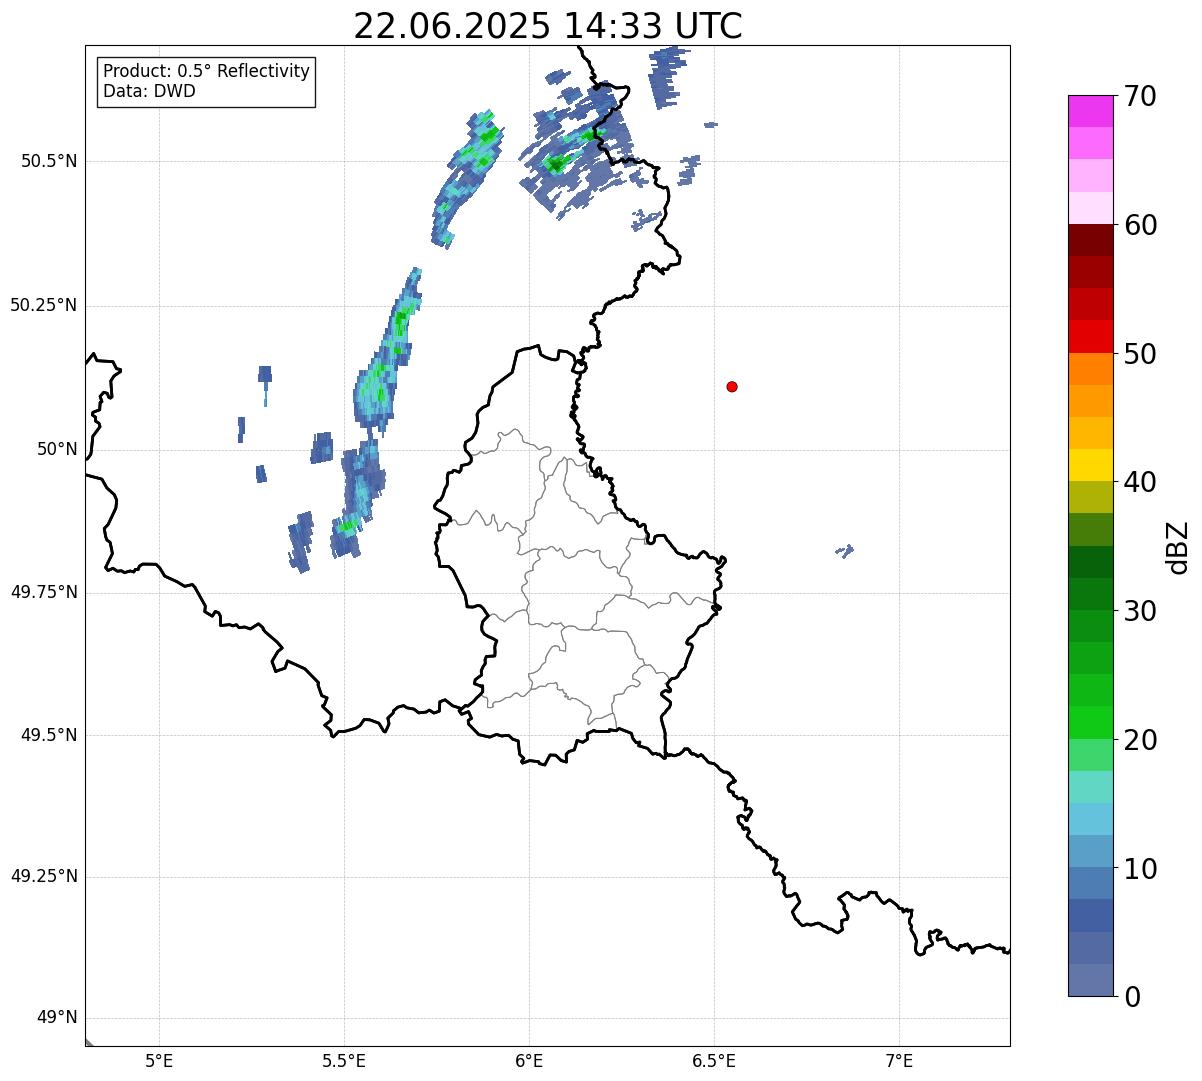
Task: Click the colorbar tick label "40"
Action: (x=1140, y=482)
